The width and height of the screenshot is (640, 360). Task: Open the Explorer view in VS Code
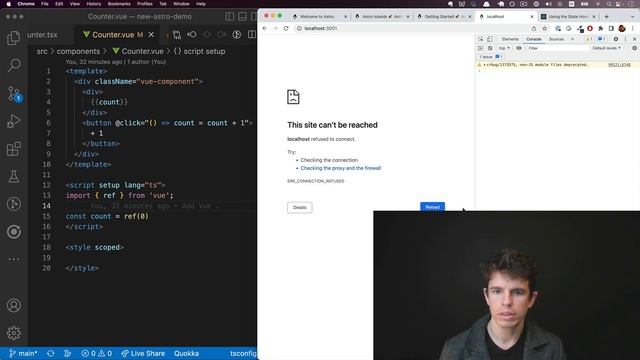pos(13,38)
